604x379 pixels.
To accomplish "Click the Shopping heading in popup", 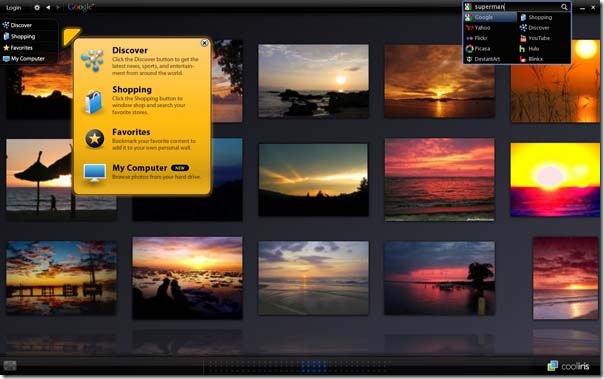I will tap(132, 90).
